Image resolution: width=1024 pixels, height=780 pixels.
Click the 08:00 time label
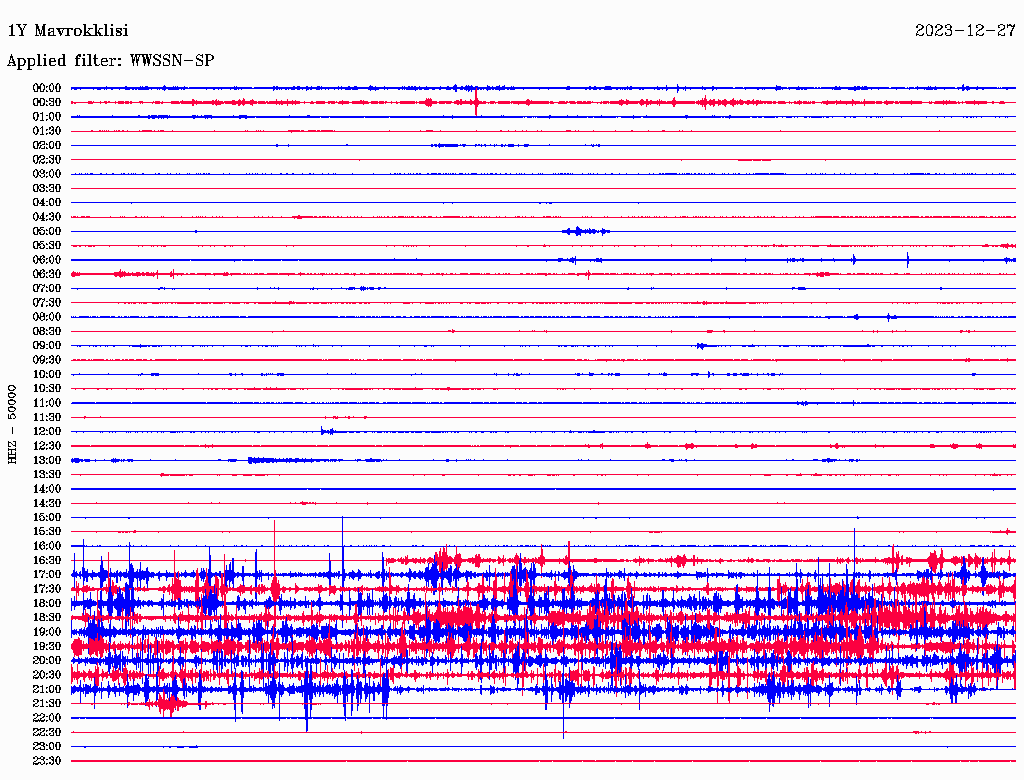coord(47,317)
